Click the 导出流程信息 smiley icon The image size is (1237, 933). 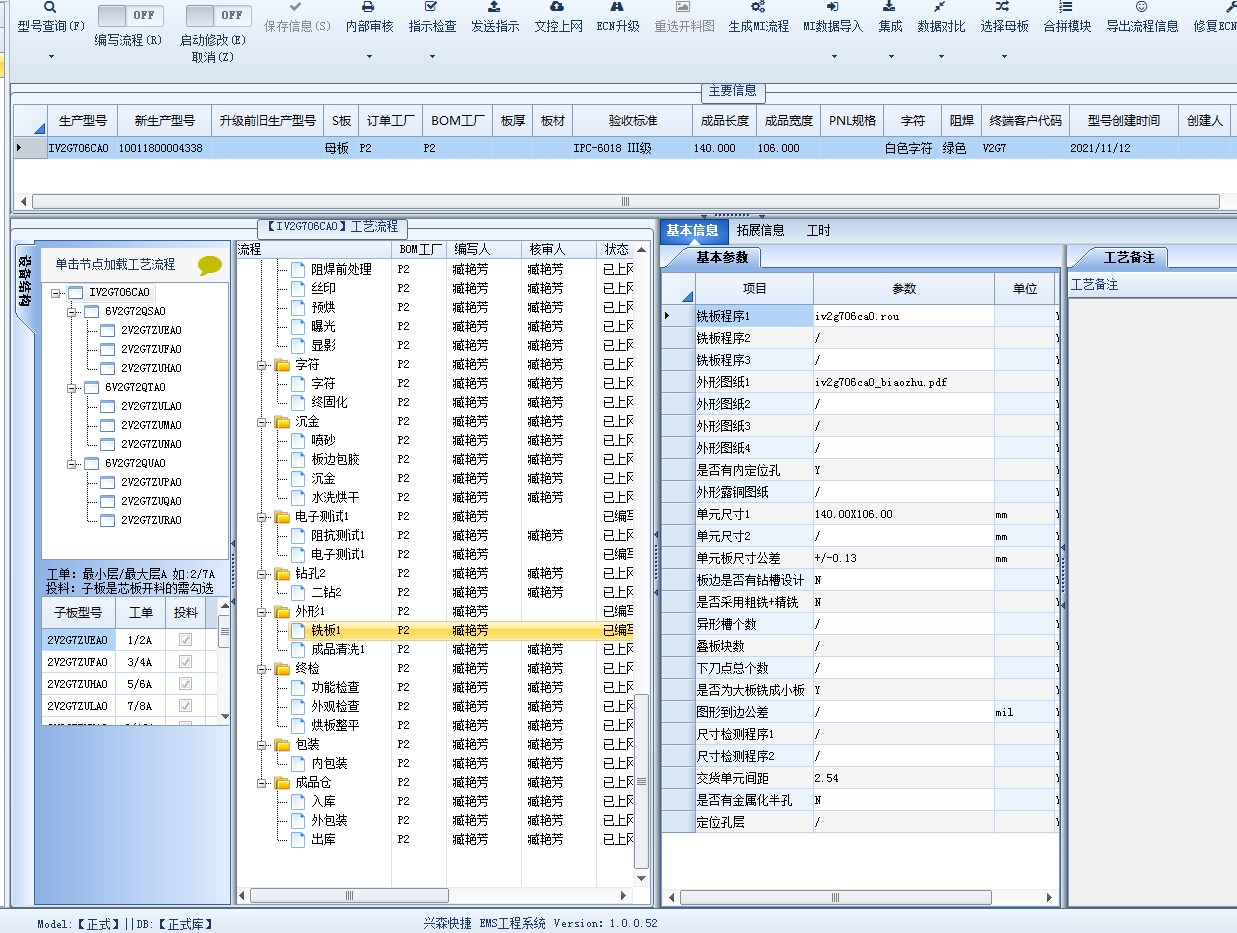pos(1141,6)
